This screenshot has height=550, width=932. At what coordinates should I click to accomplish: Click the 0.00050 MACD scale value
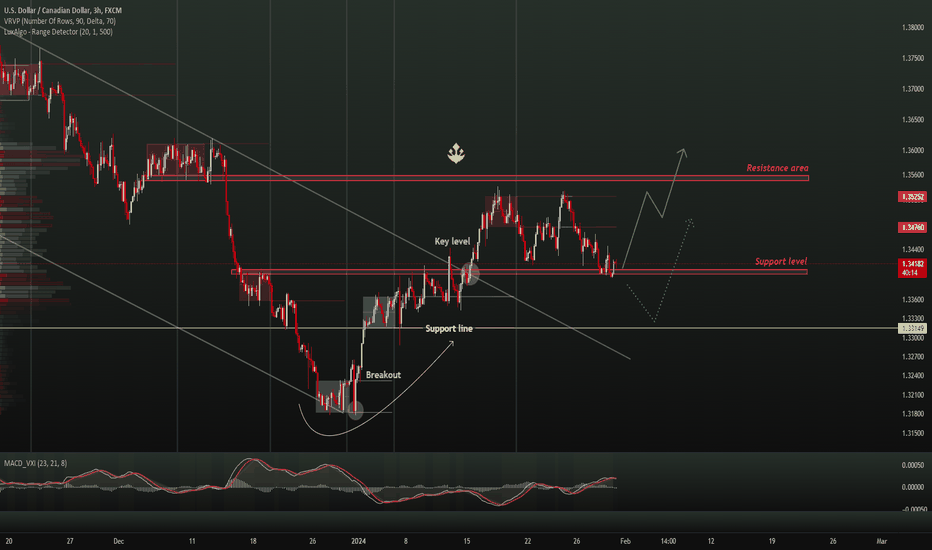[913, 466]
